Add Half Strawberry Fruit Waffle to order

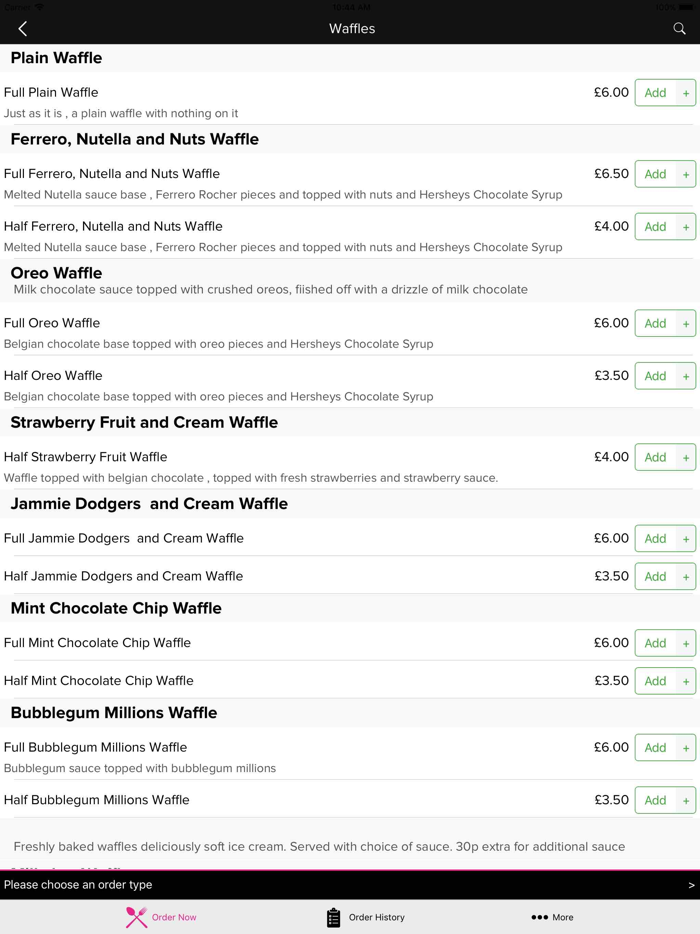(665, 457)
